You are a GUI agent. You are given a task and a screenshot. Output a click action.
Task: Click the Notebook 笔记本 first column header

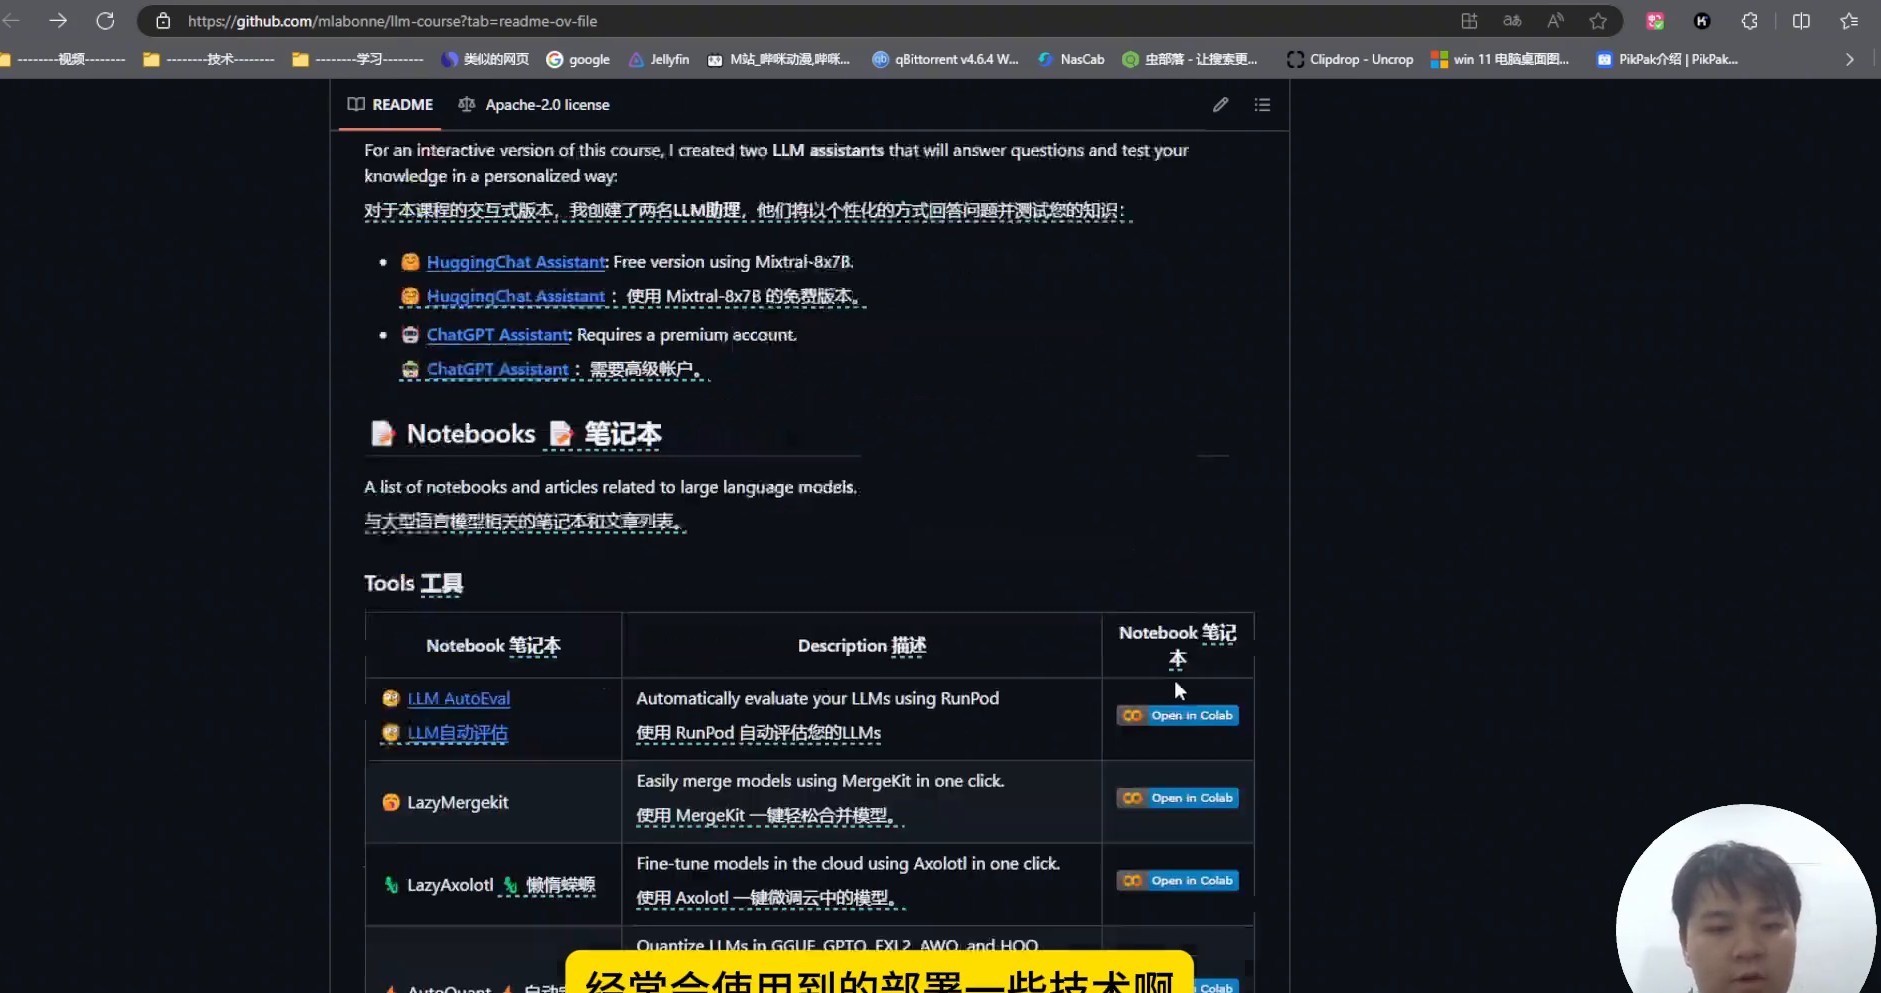493,646
